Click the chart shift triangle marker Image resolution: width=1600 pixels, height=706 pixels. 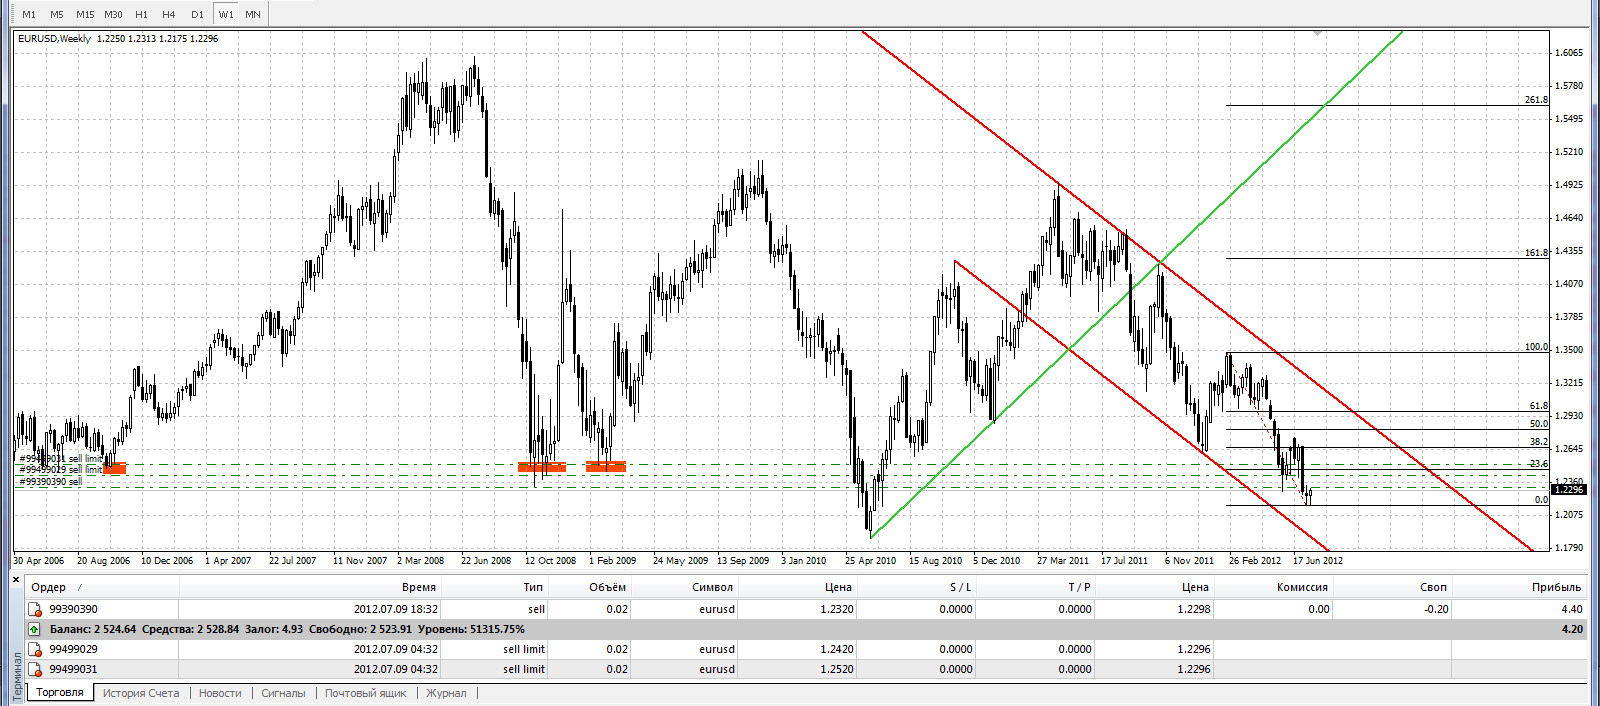tap(1318, 34)
